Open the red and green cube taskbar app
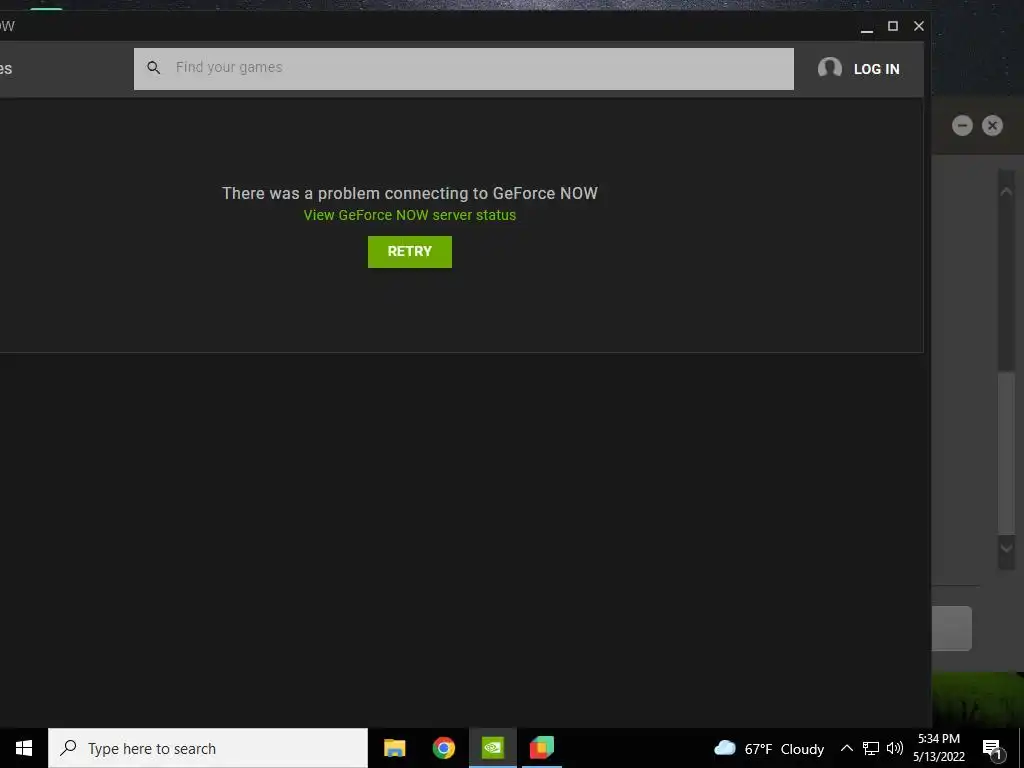Viewport: 1024px width, 768px height. (541, 748)
